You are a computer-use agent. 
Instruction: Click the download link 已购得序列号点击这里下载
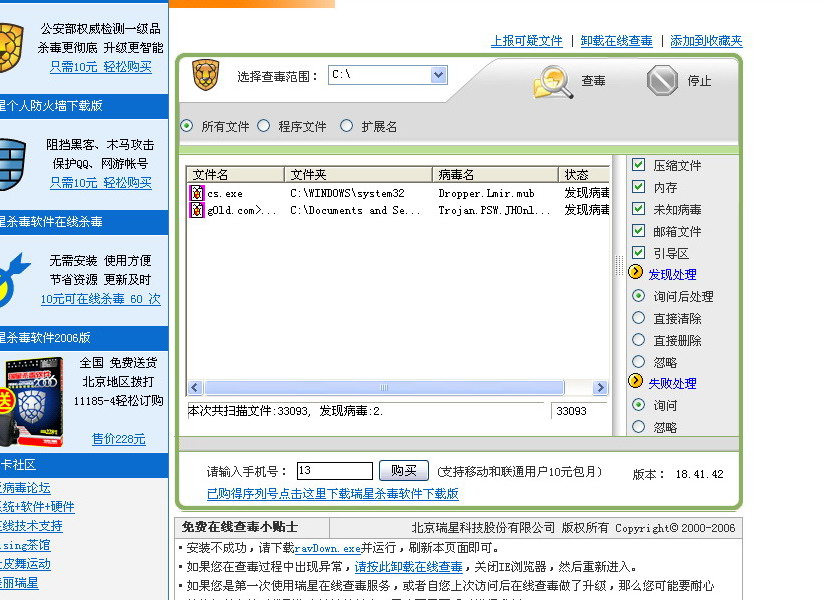332,494
